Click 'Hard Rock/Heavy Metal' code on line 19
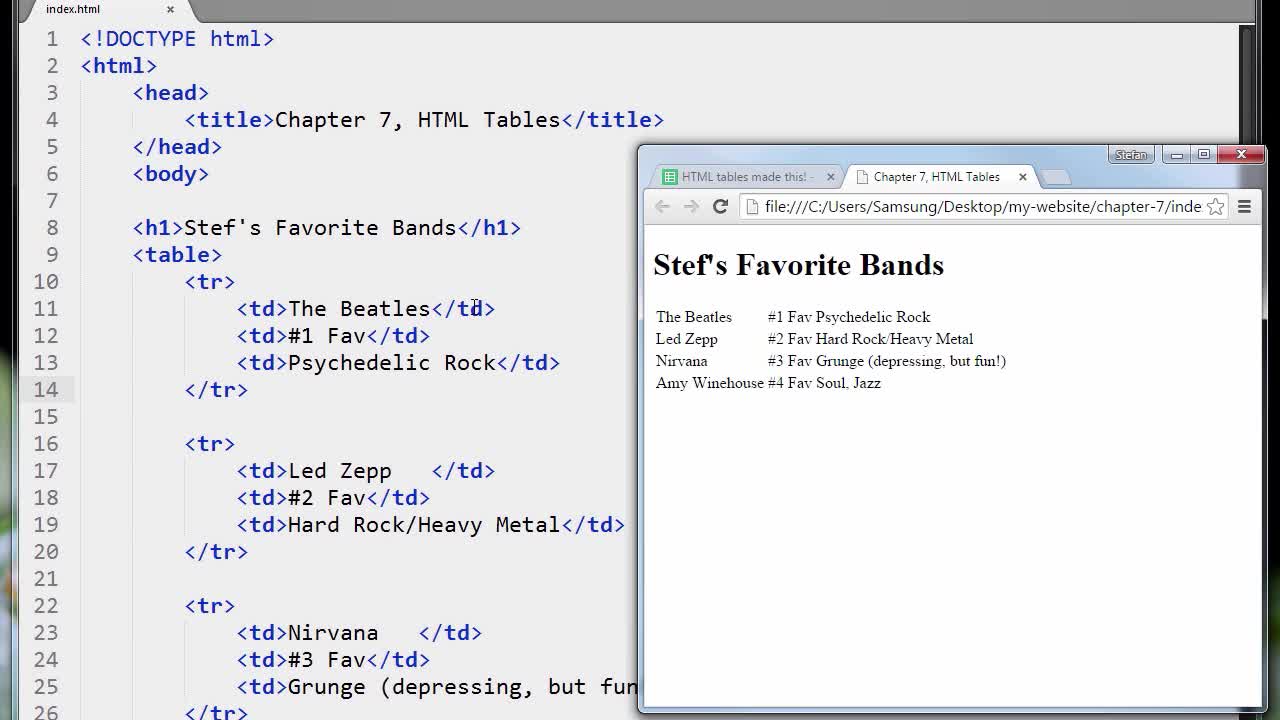 (x=430, y=524)
